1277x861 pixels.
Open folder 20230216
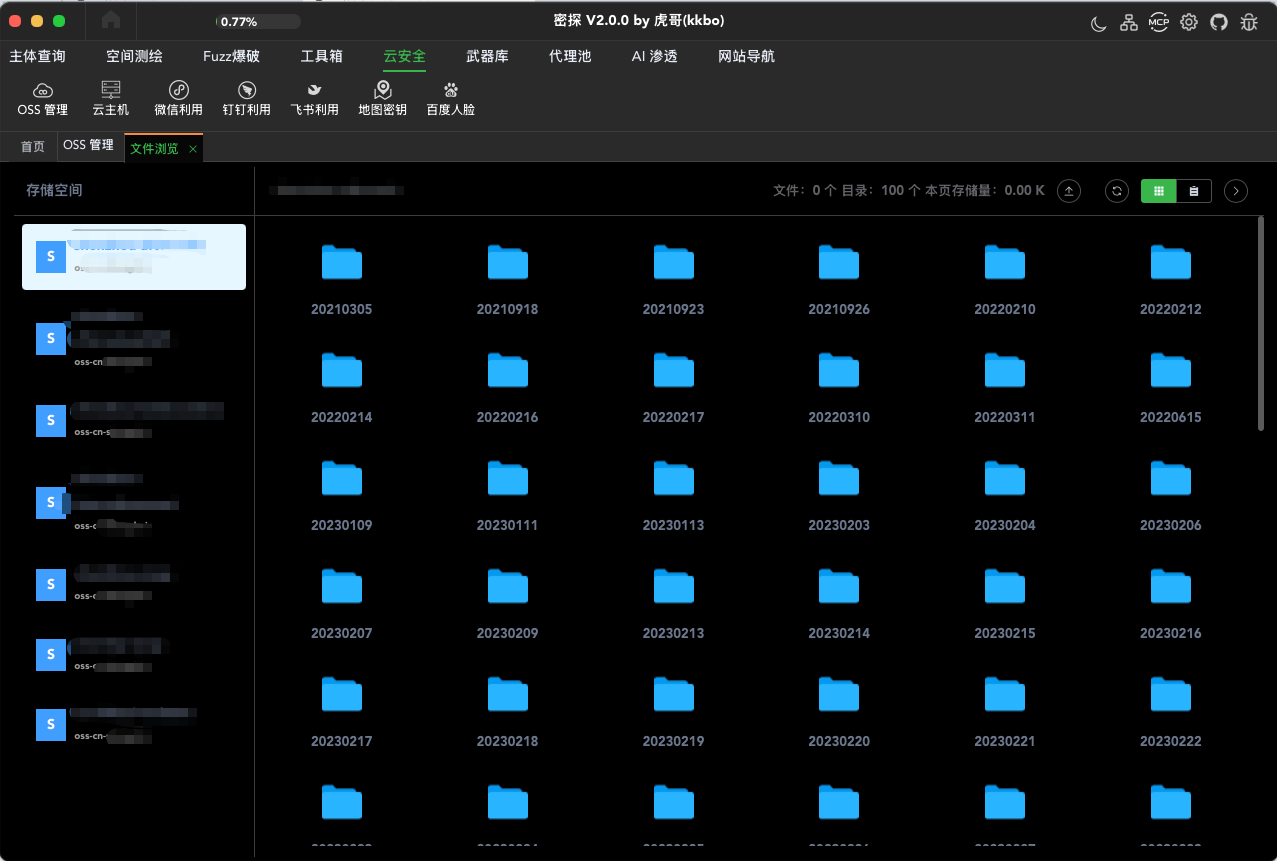coord(1171,603)
